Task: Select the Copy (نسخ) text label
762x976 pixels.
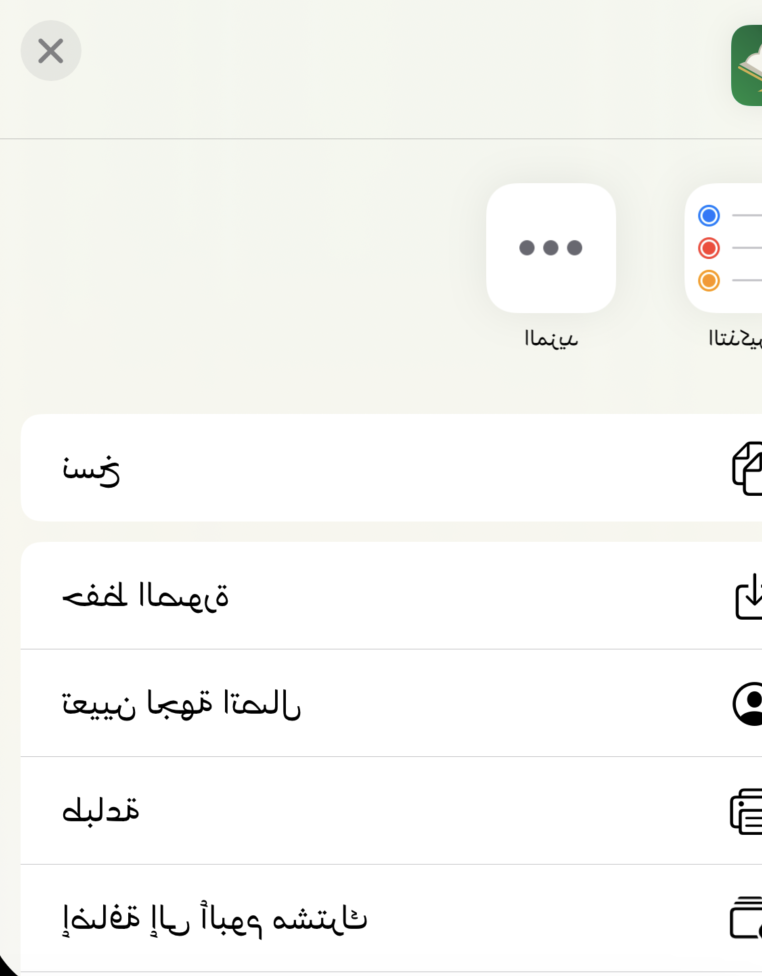Action: [x=91, y=468]
